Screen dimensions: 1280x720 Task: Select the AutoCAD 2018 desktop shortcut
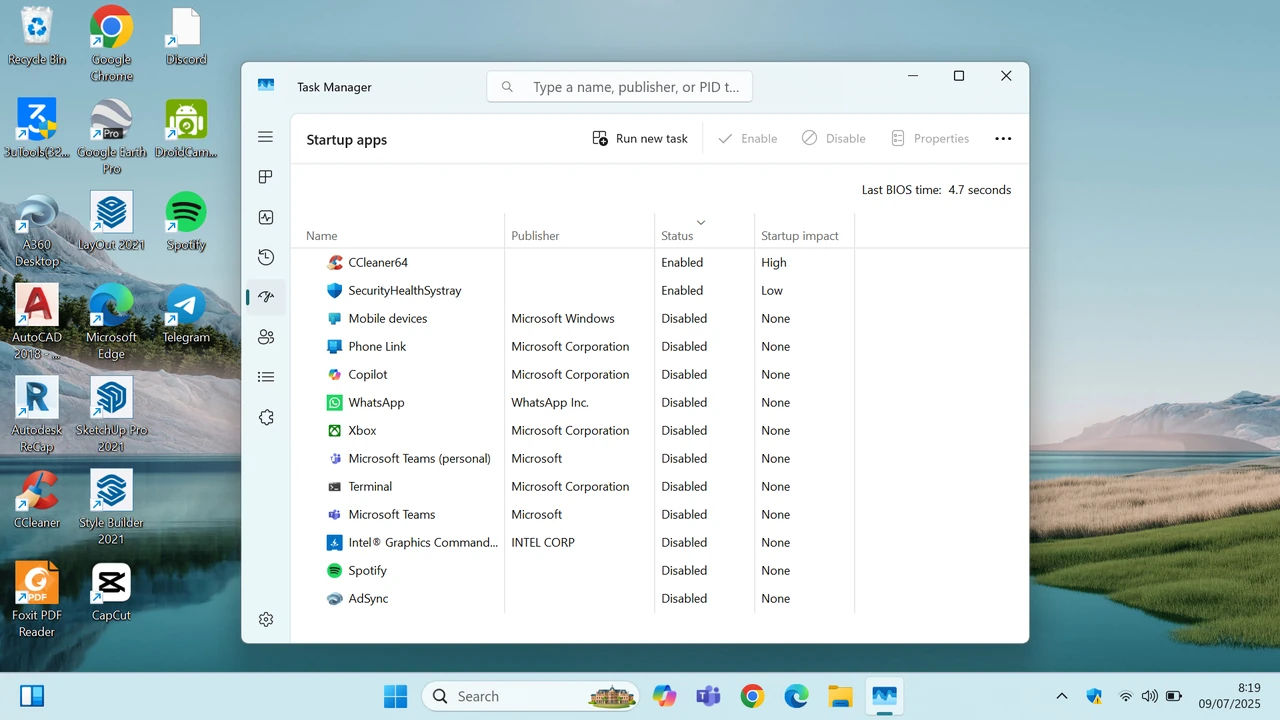pyautogui.click(x=37, y=322)
